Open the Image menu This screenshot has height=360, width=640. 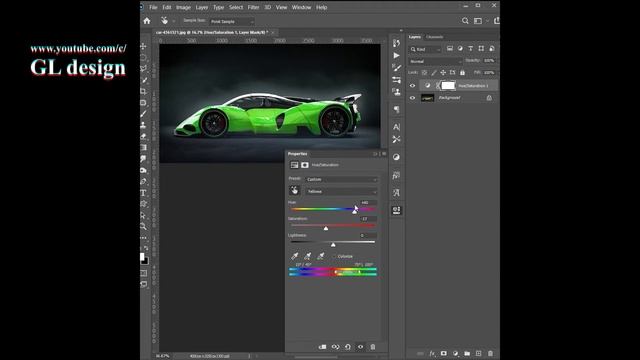[183, 7]
